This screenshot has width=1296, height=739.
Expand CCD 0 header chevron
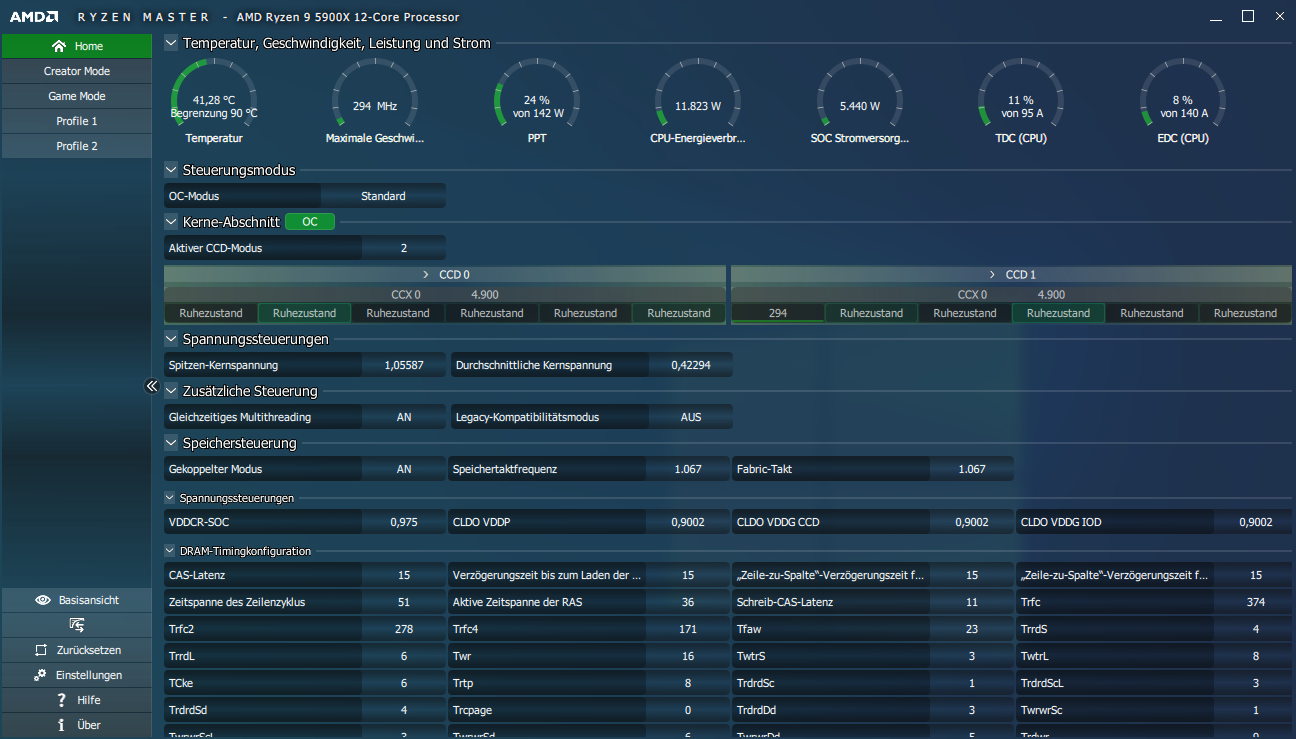point(426,274)
